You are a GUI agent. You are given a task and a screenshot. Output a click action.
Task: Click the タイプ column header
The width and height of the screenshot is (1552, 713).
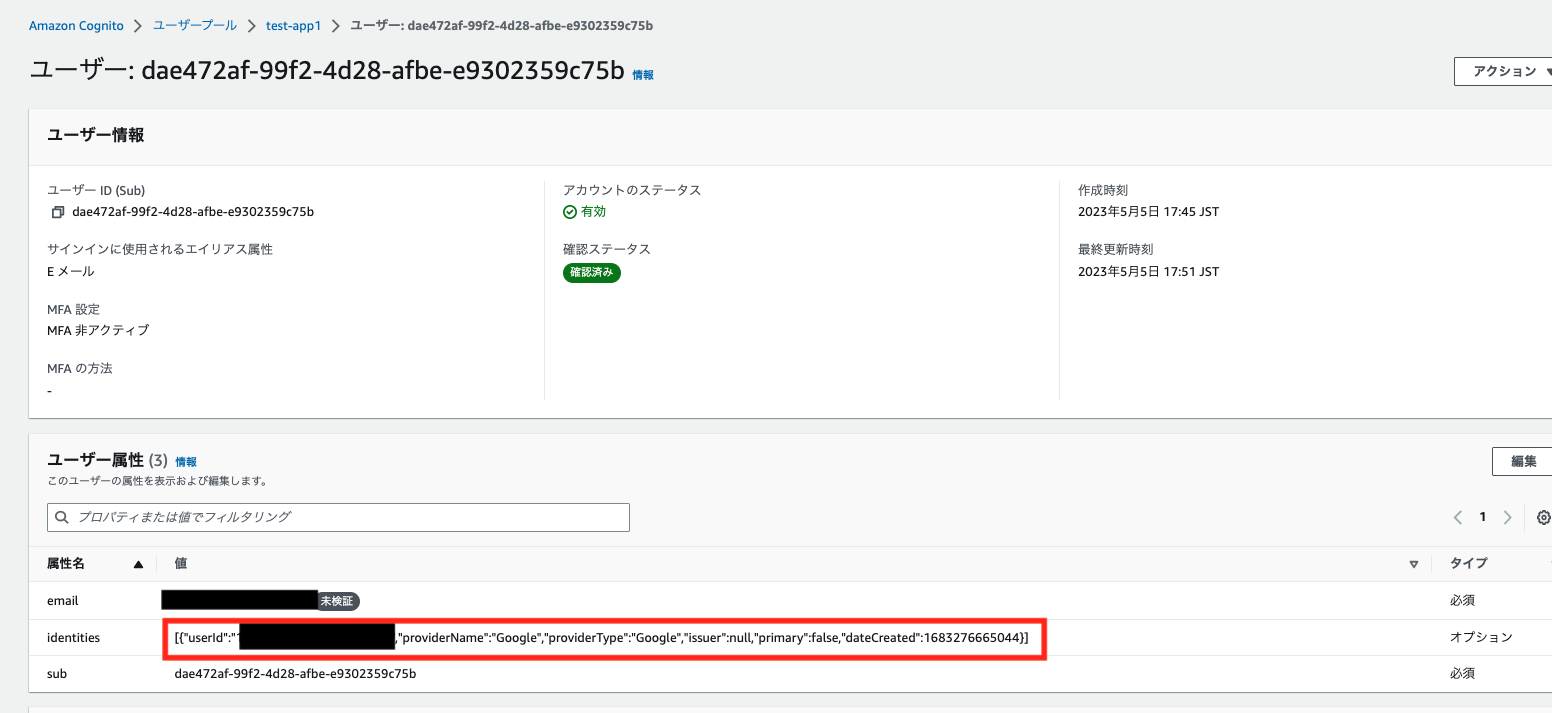[x=1468, y=564]
